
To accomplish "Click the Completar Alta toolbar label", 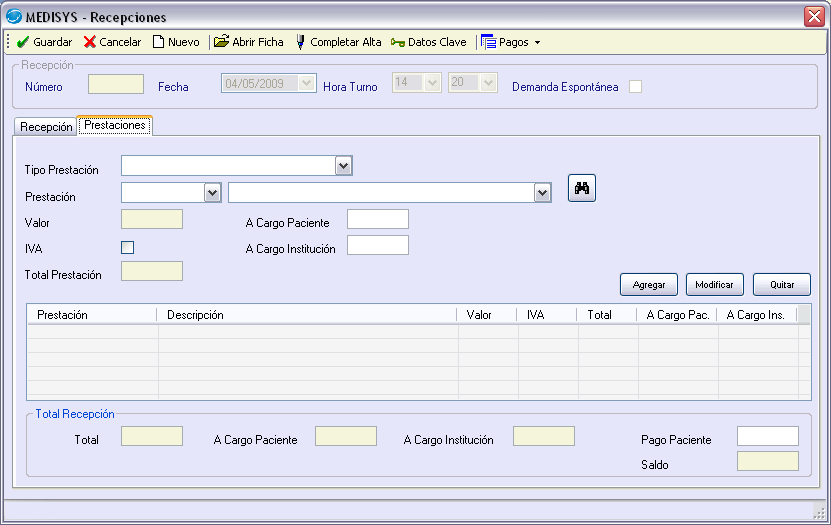I will click(346, 42).
